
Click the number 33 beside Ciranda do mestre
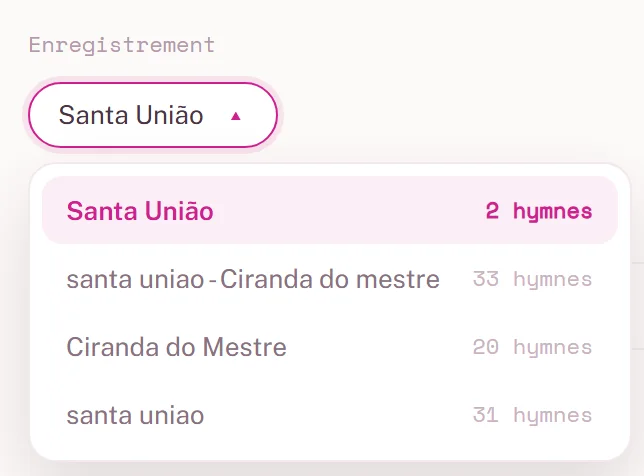tap(485, 279)
